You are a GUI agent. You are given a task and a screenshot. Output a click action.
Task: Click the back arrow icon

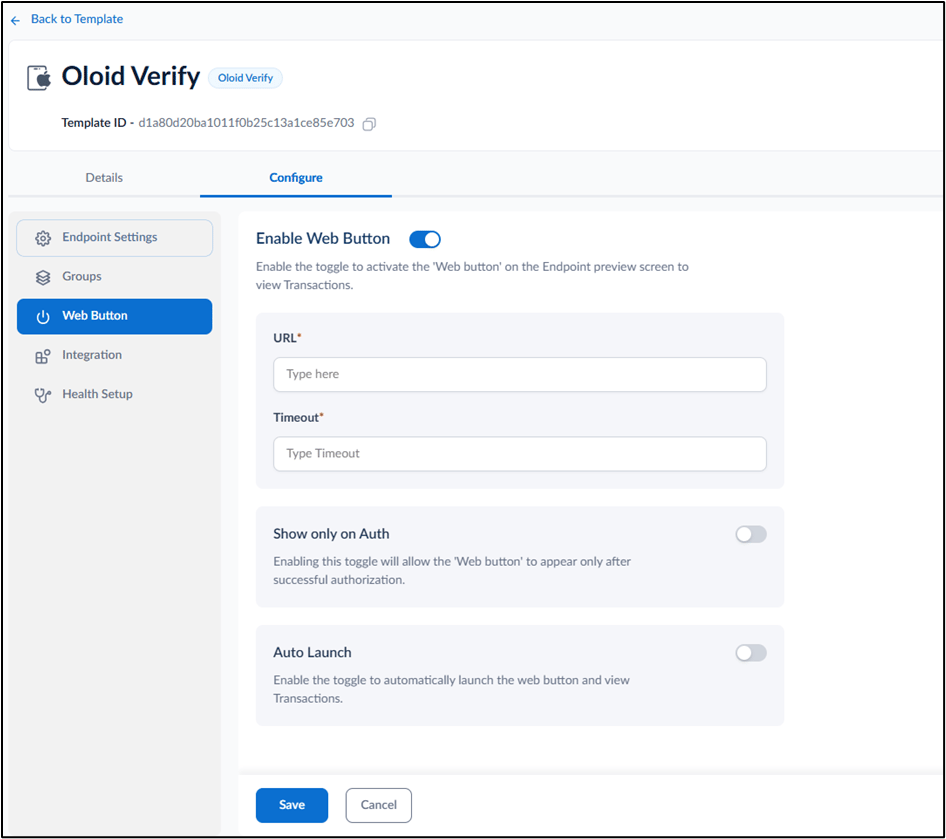tap(15, 20)
